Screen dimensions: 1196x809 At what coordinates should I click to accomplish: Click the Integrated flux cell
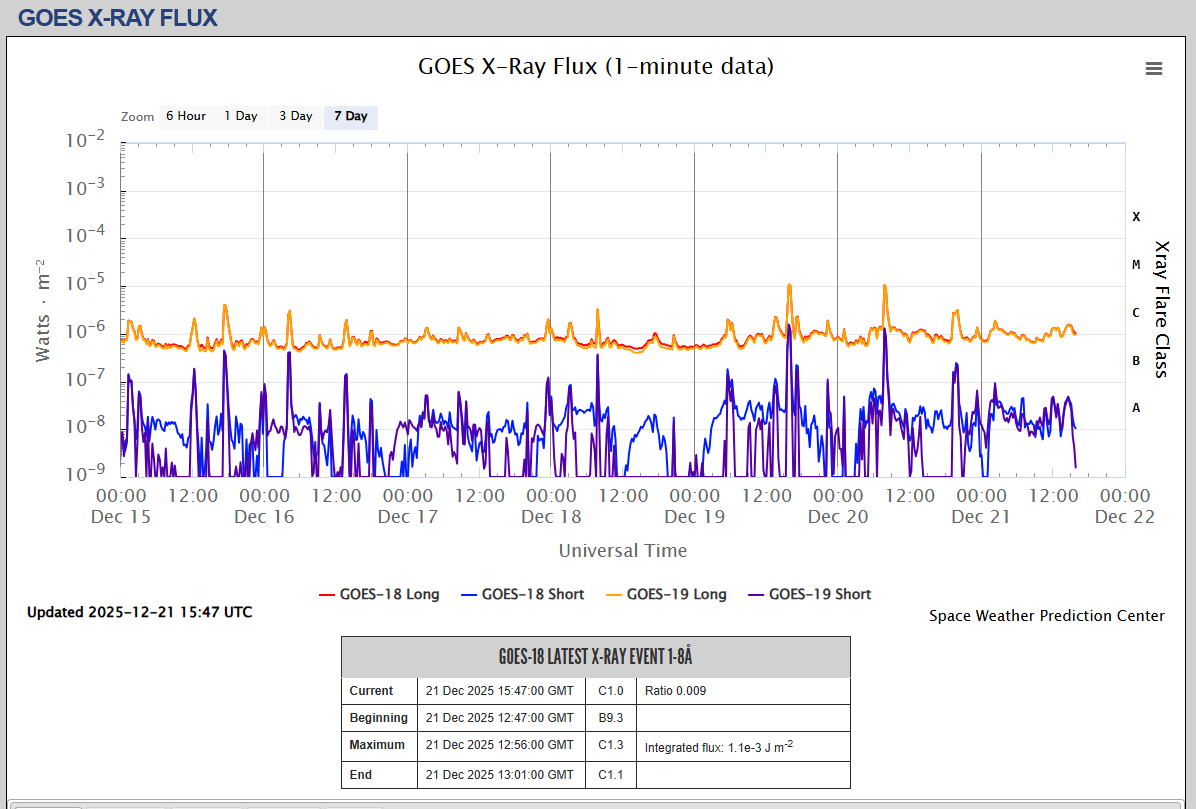click(x=718, y=746)
